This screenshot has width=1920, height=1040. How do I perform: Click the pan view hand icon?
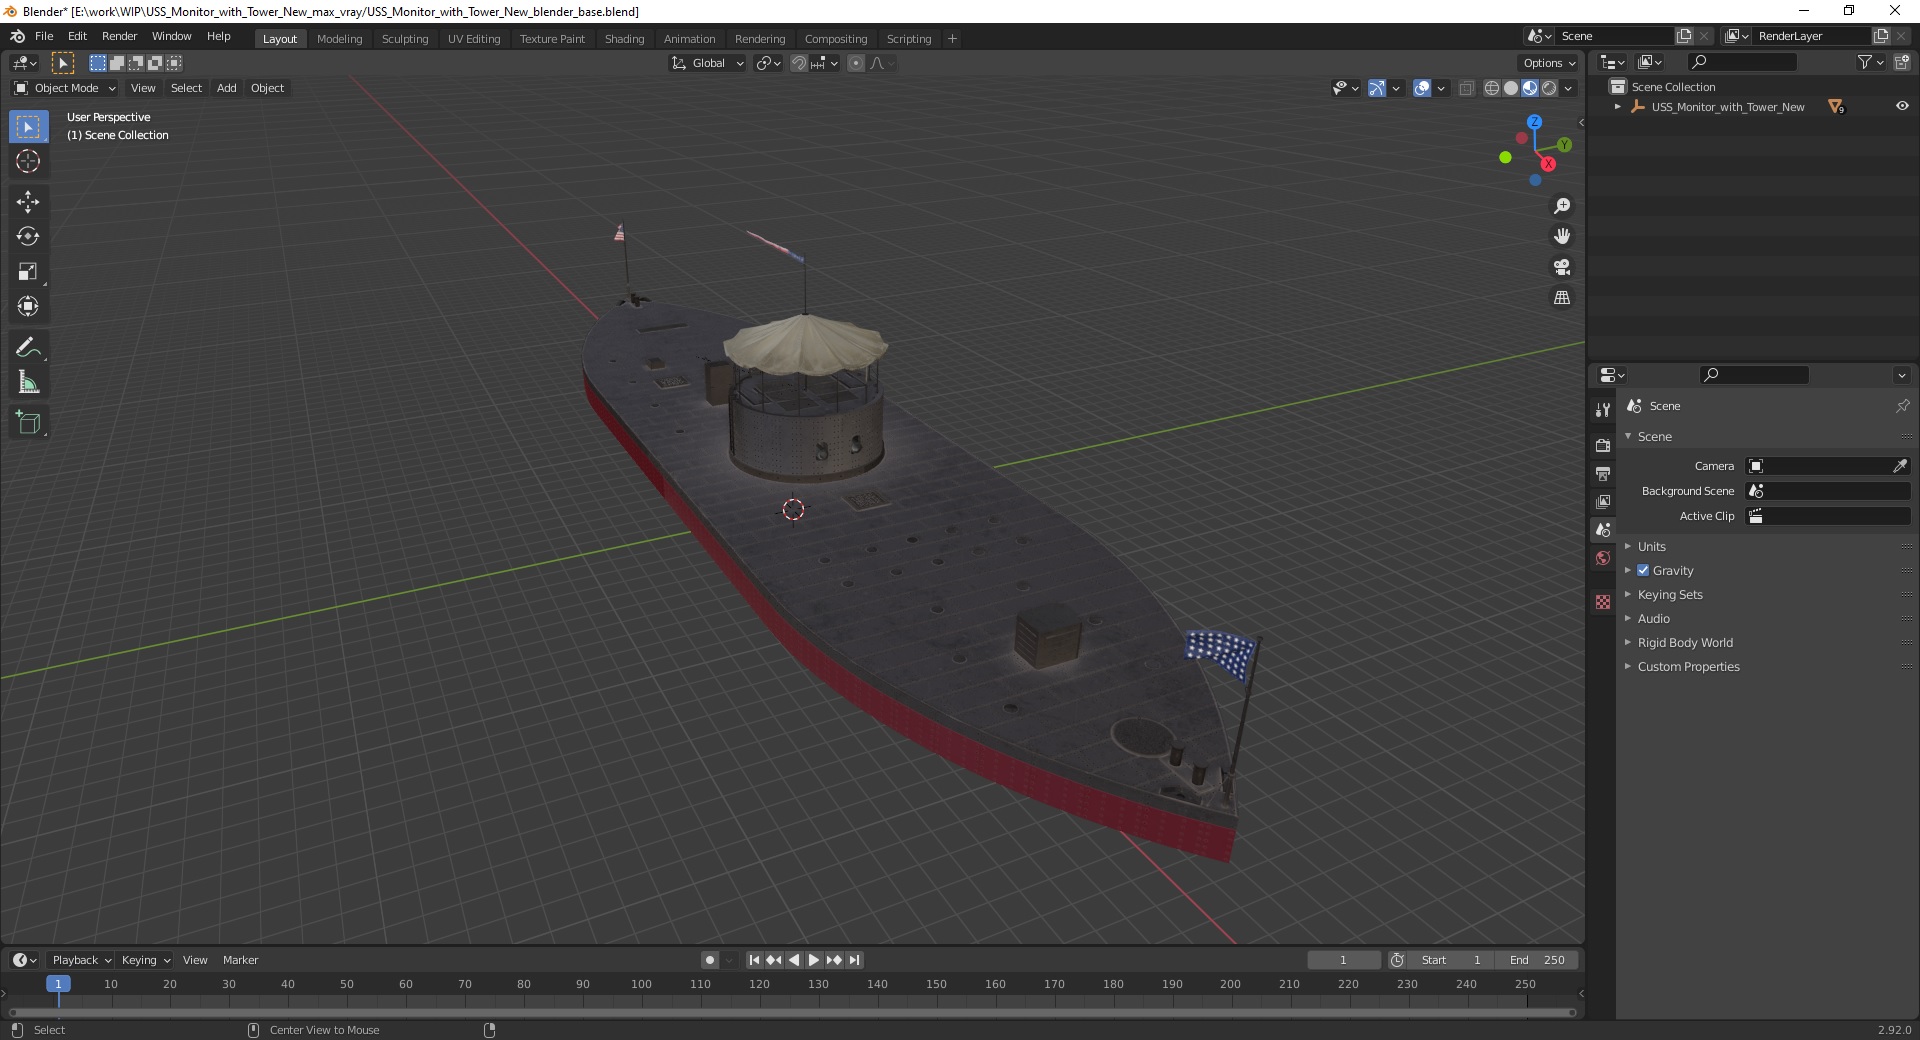(1562, 236)
